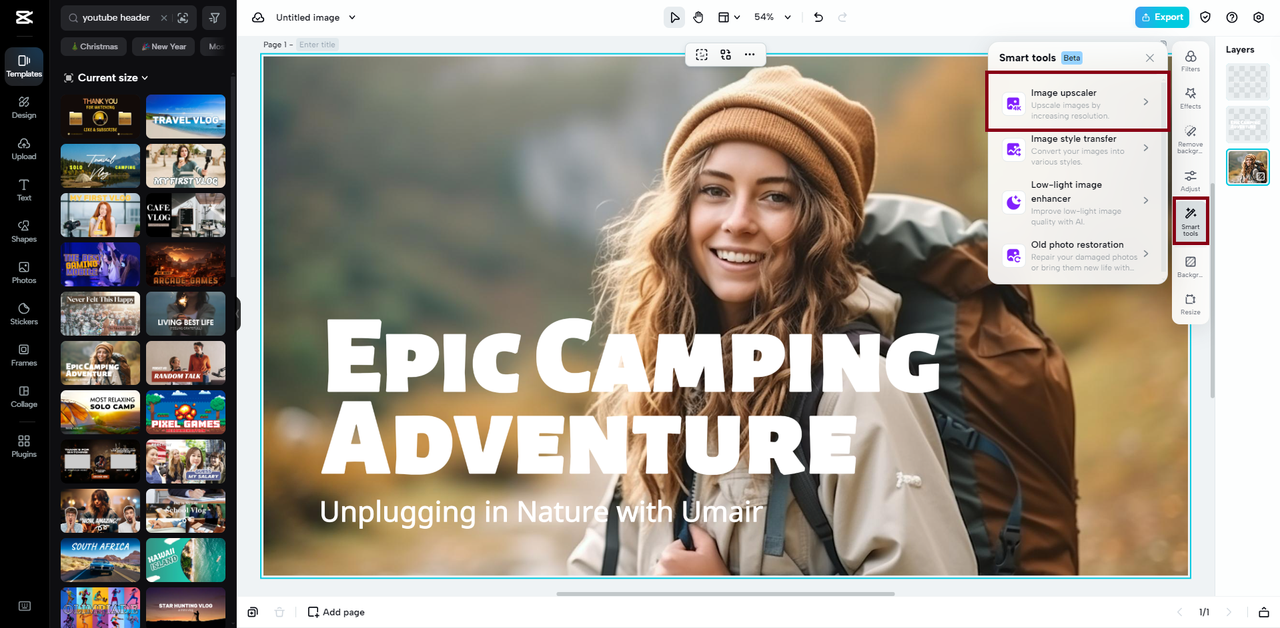Go to next page arrow
1280x628 pixels.
pos(1229,612)
